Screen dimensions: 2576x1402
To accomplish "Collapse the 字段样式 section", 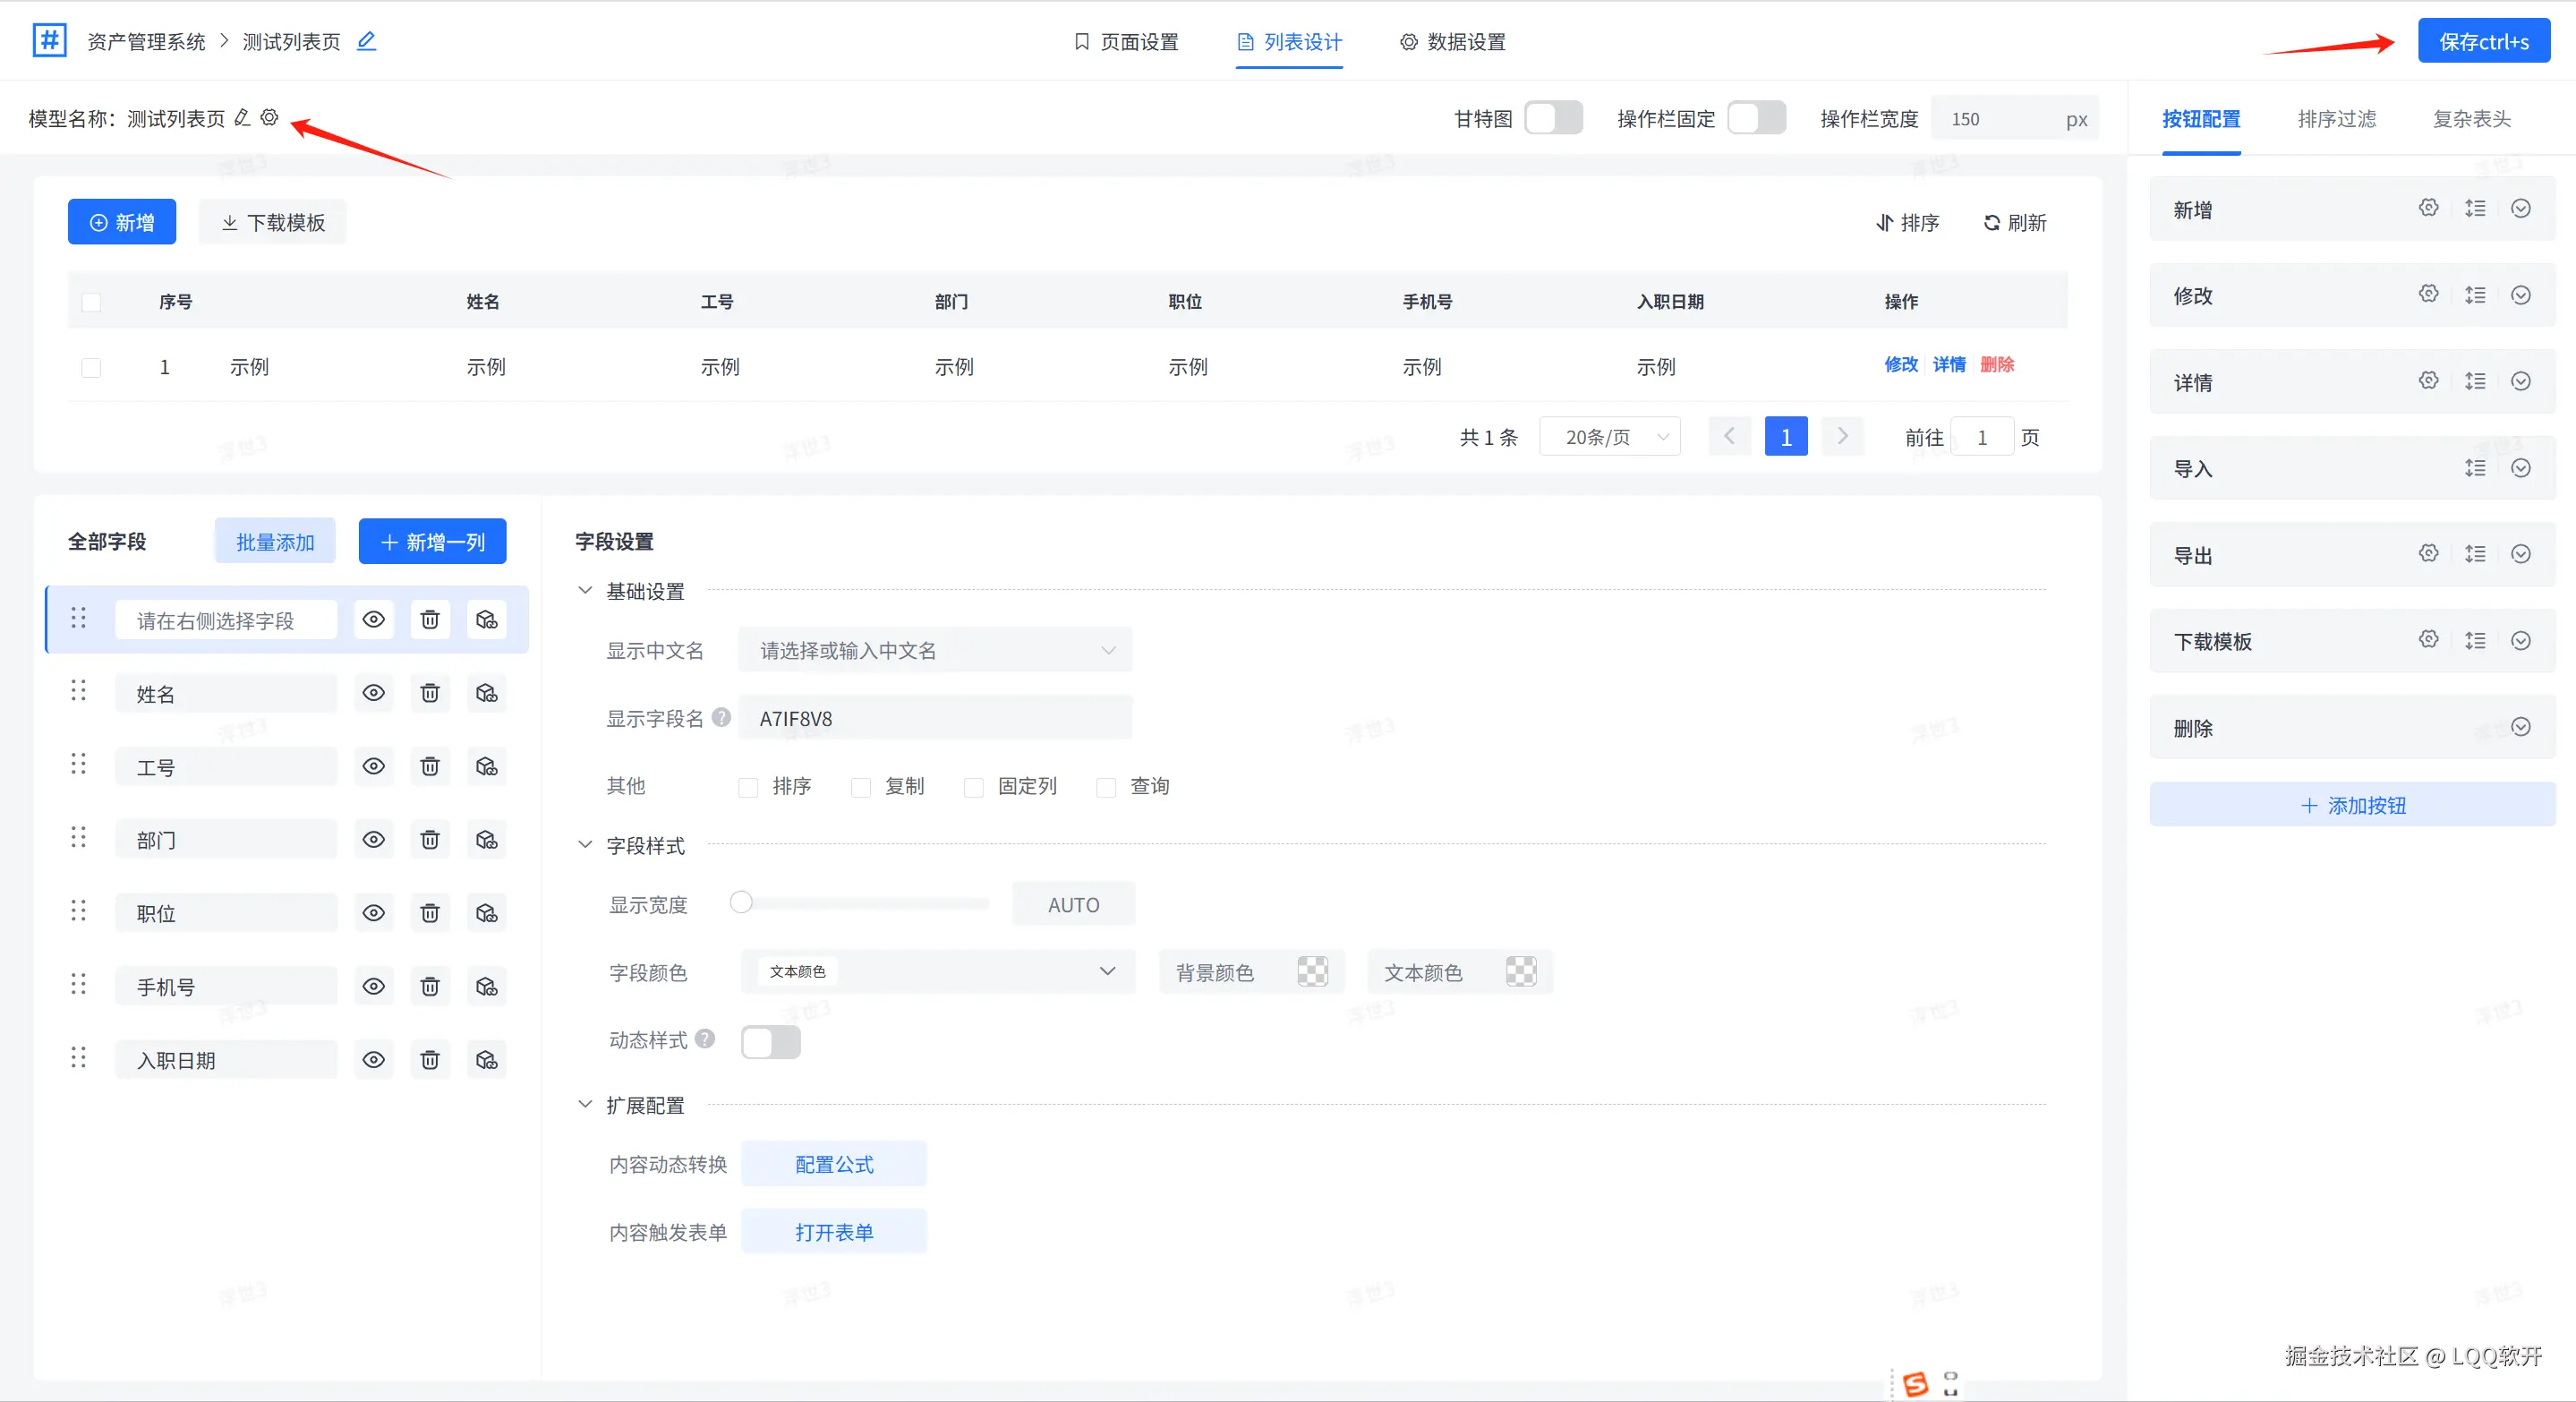I will [x=585, y=845].
